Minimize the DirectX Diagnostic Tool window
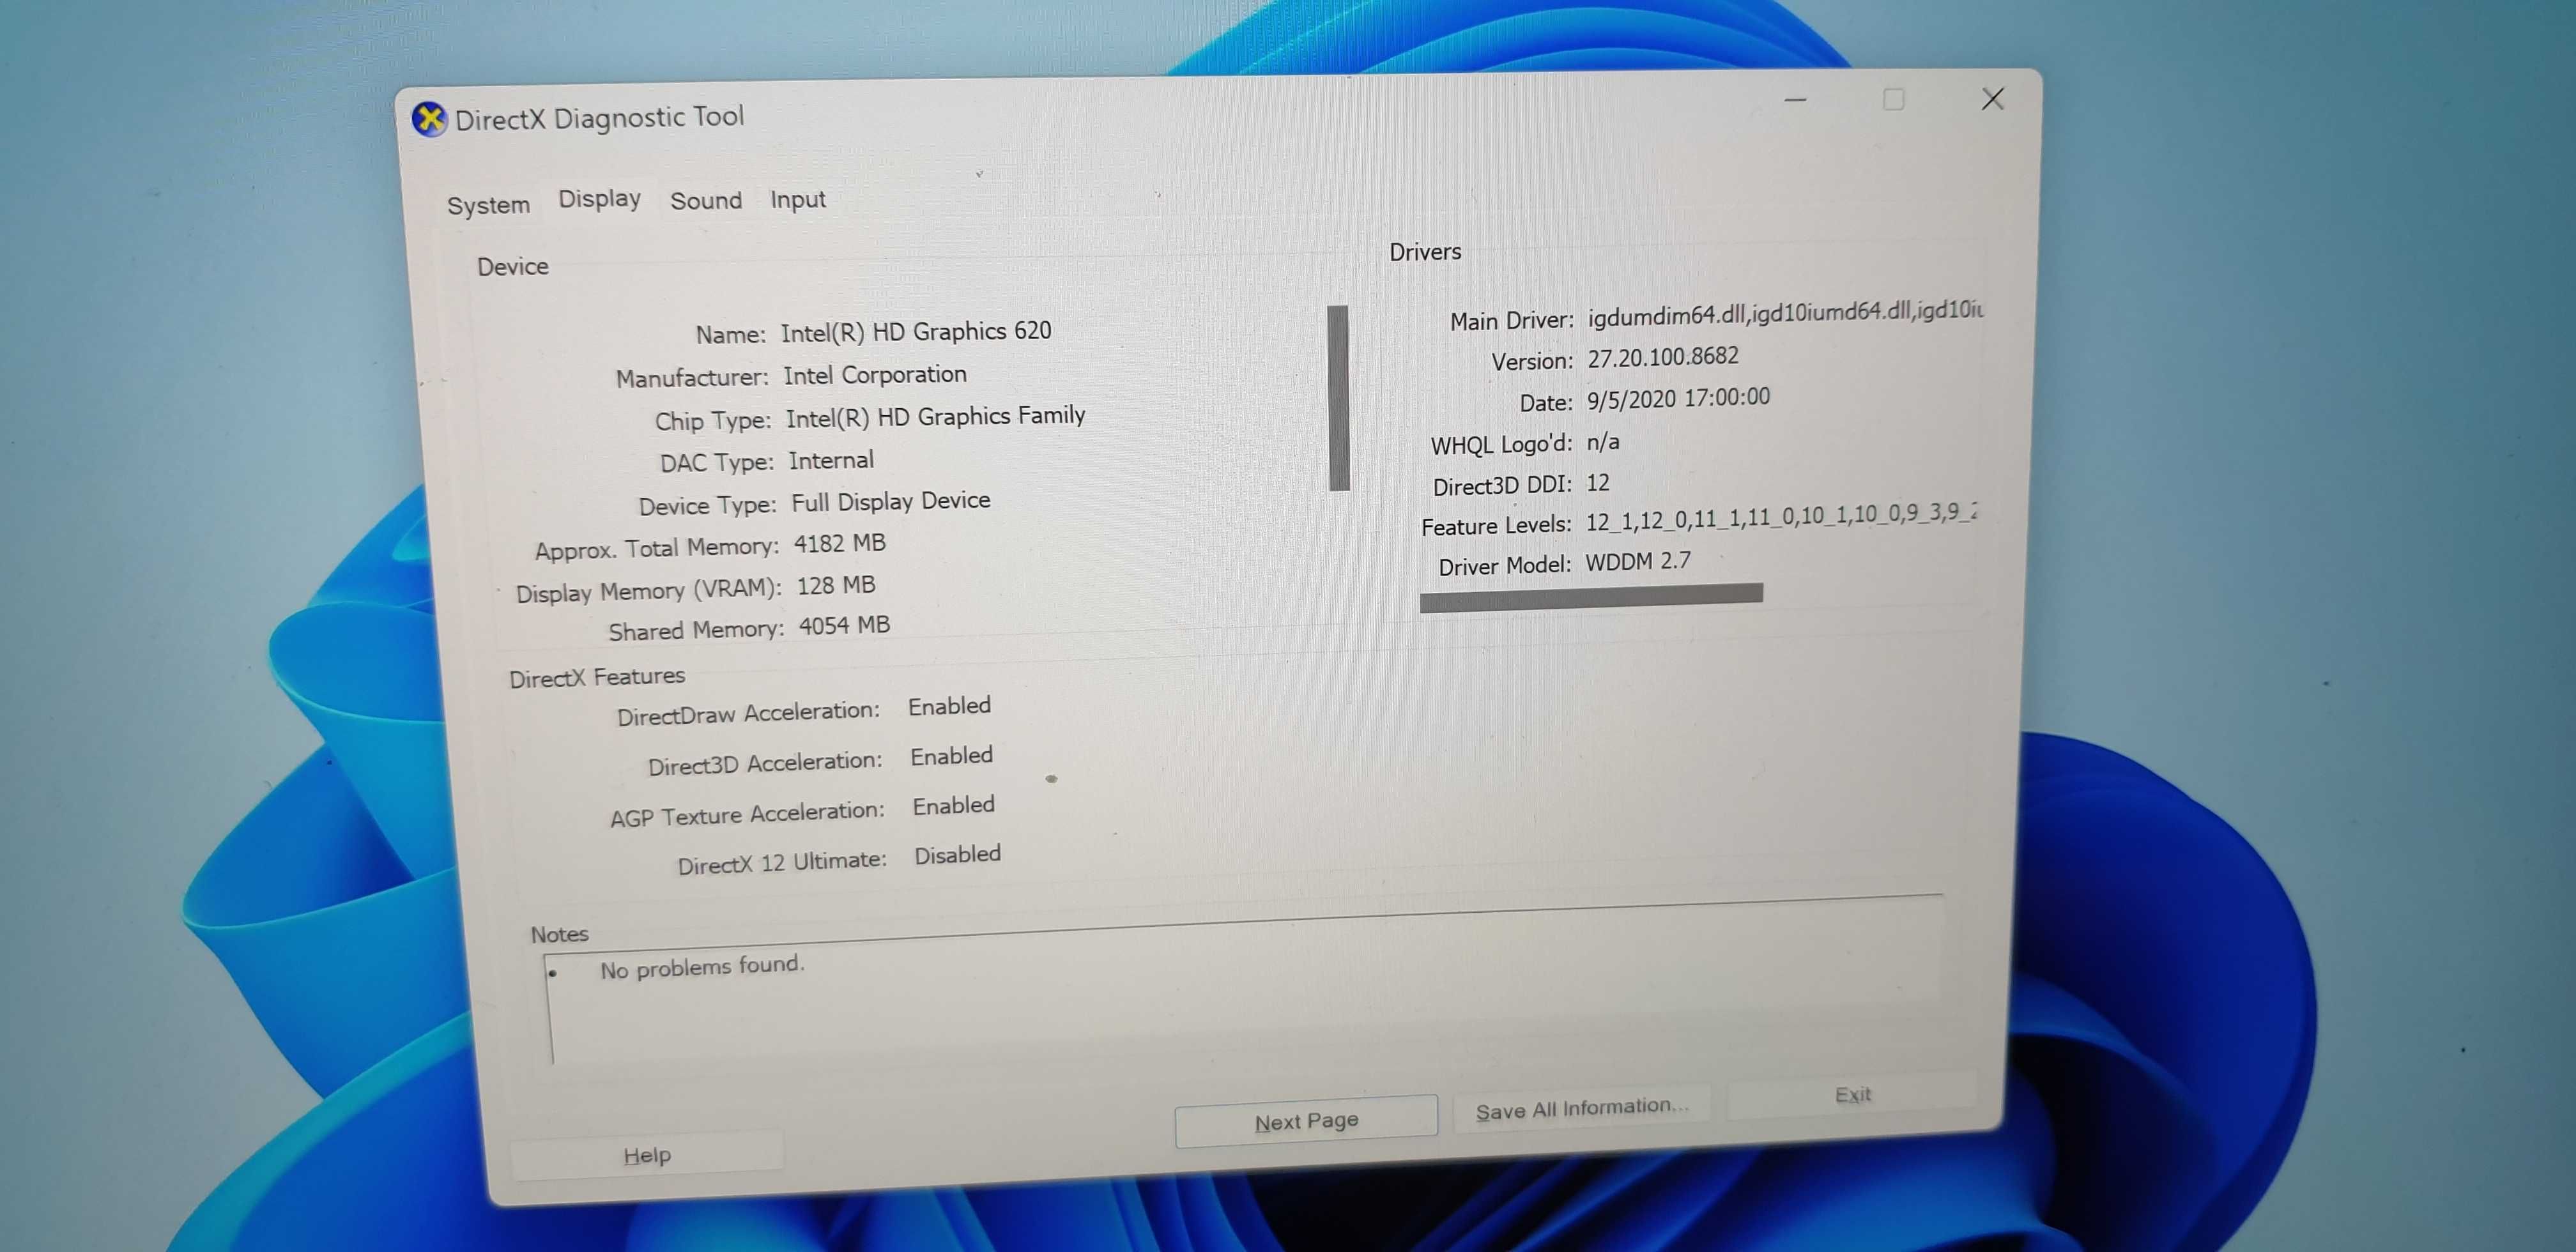Image resolution: width=2576 pixels, height=1252 pixels. (1795, 100)
